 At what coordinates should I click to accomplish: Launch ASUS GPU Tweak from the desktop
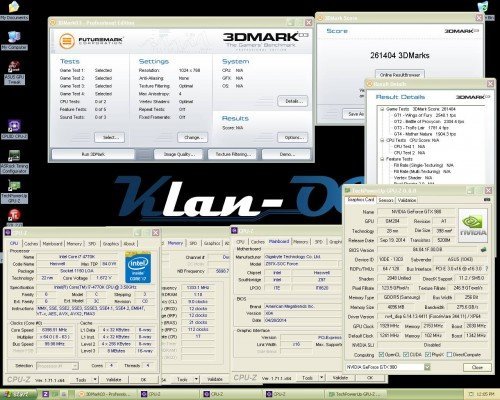pyautogui.click(x=14, y=72)
